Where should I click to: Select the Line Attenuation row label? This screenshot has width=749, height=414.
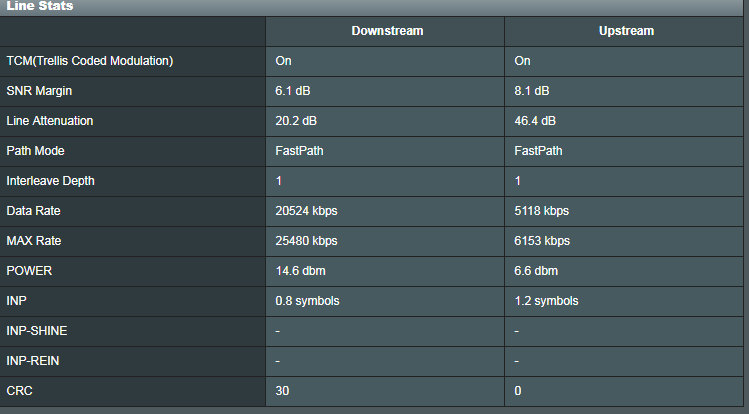tap(50, 121)
